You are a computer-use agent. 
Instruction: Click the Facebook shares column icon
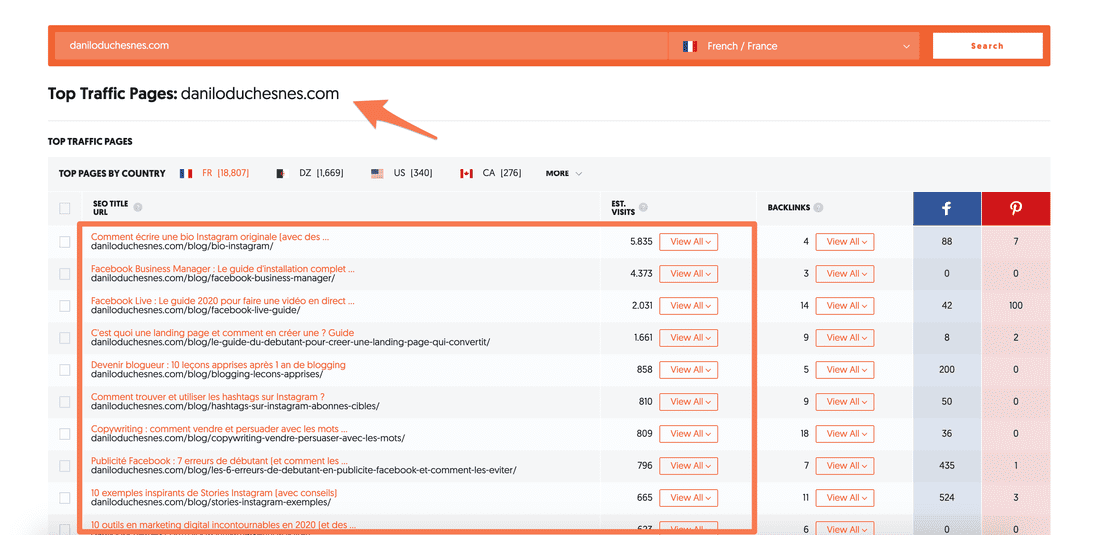pyautogui.click(x=946, y=208)
